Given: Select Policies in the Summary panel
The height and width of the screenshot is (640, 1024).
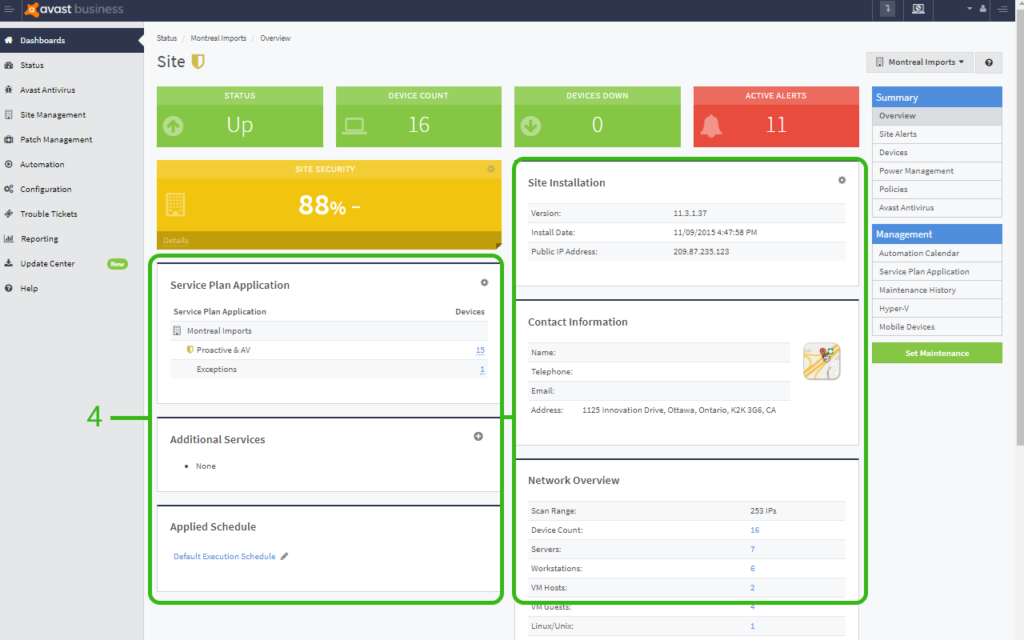Looking at the screenshot, I should 936,189.
